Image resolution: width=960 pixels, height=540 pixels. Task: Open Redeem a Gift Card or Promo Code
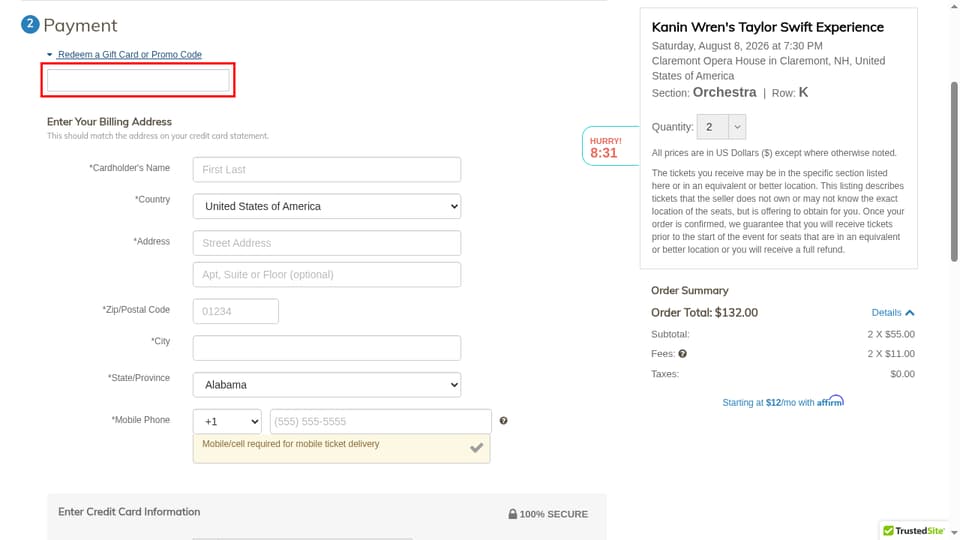(129, 54)
